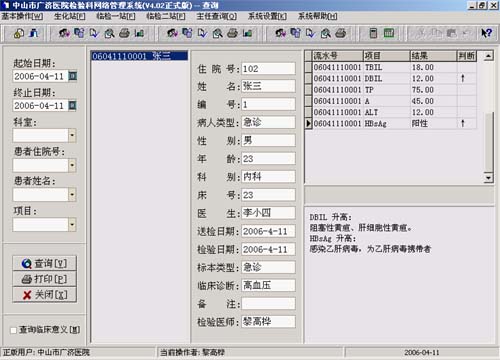
Task: Click the 姓名 field showing 张三
Action: coord(268,86)
